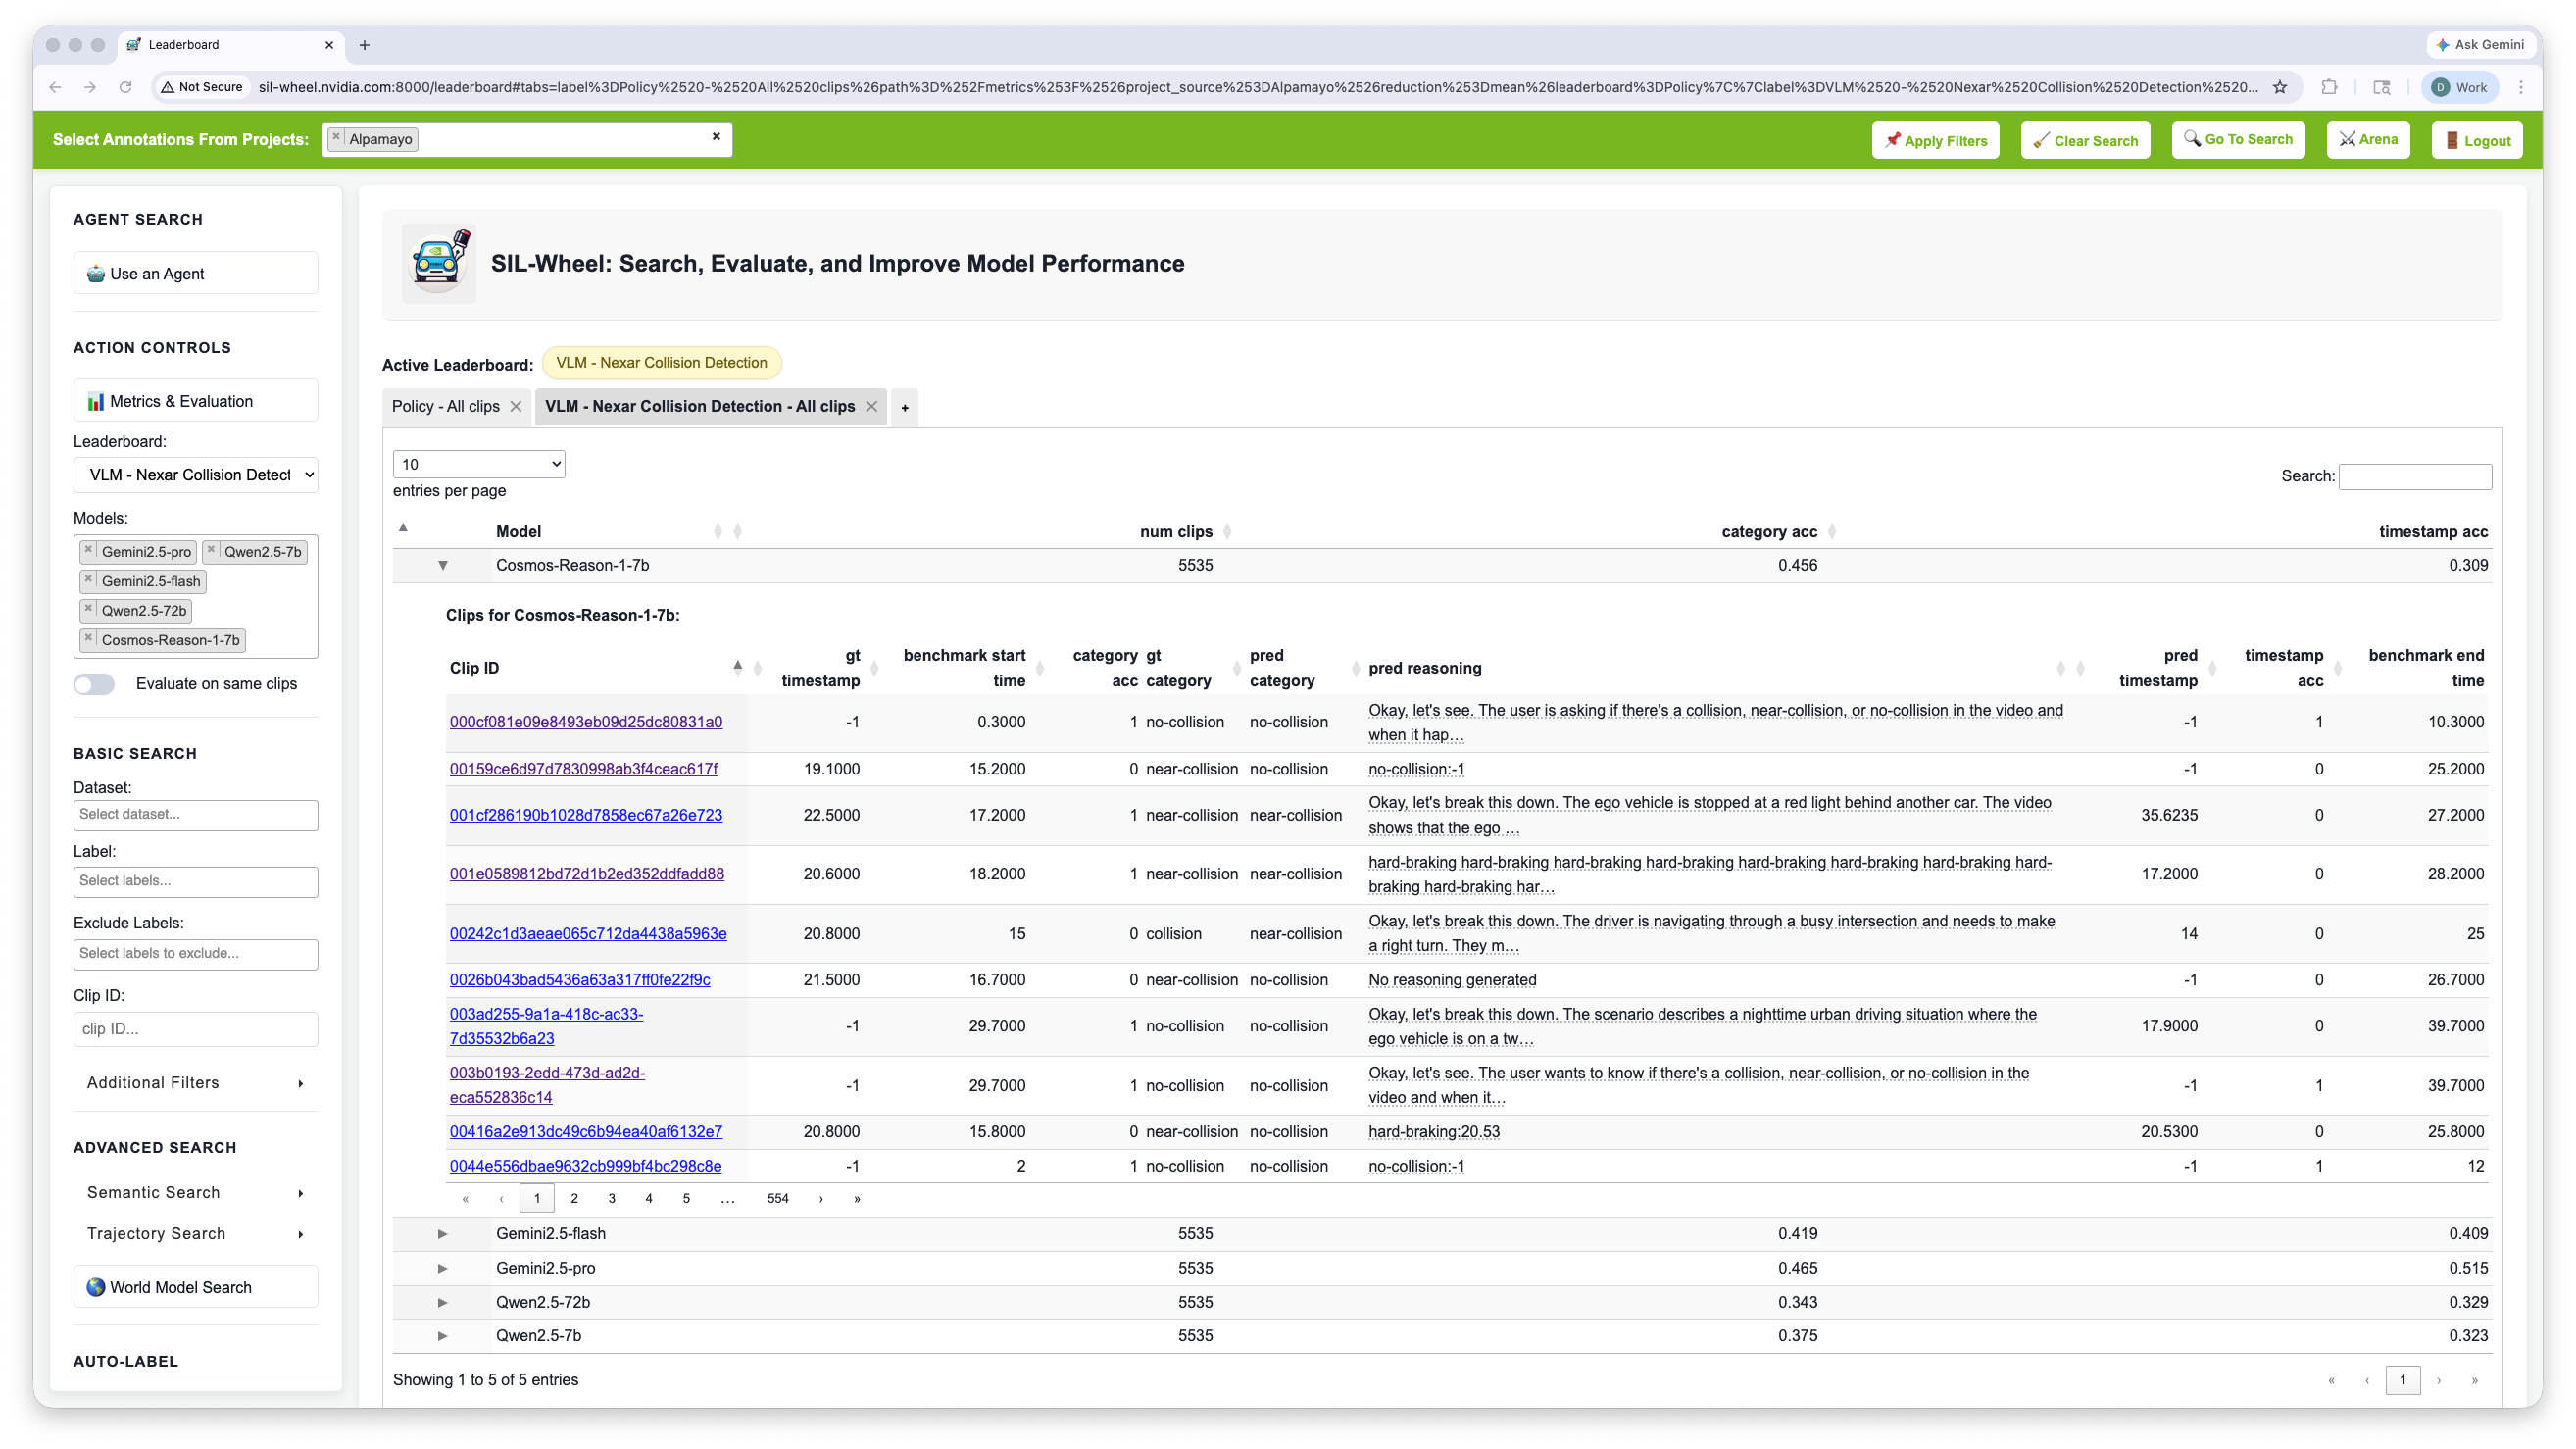Open the Leaderboard dropdown
Screen dimensions: 2576x1449
point(196,474)
